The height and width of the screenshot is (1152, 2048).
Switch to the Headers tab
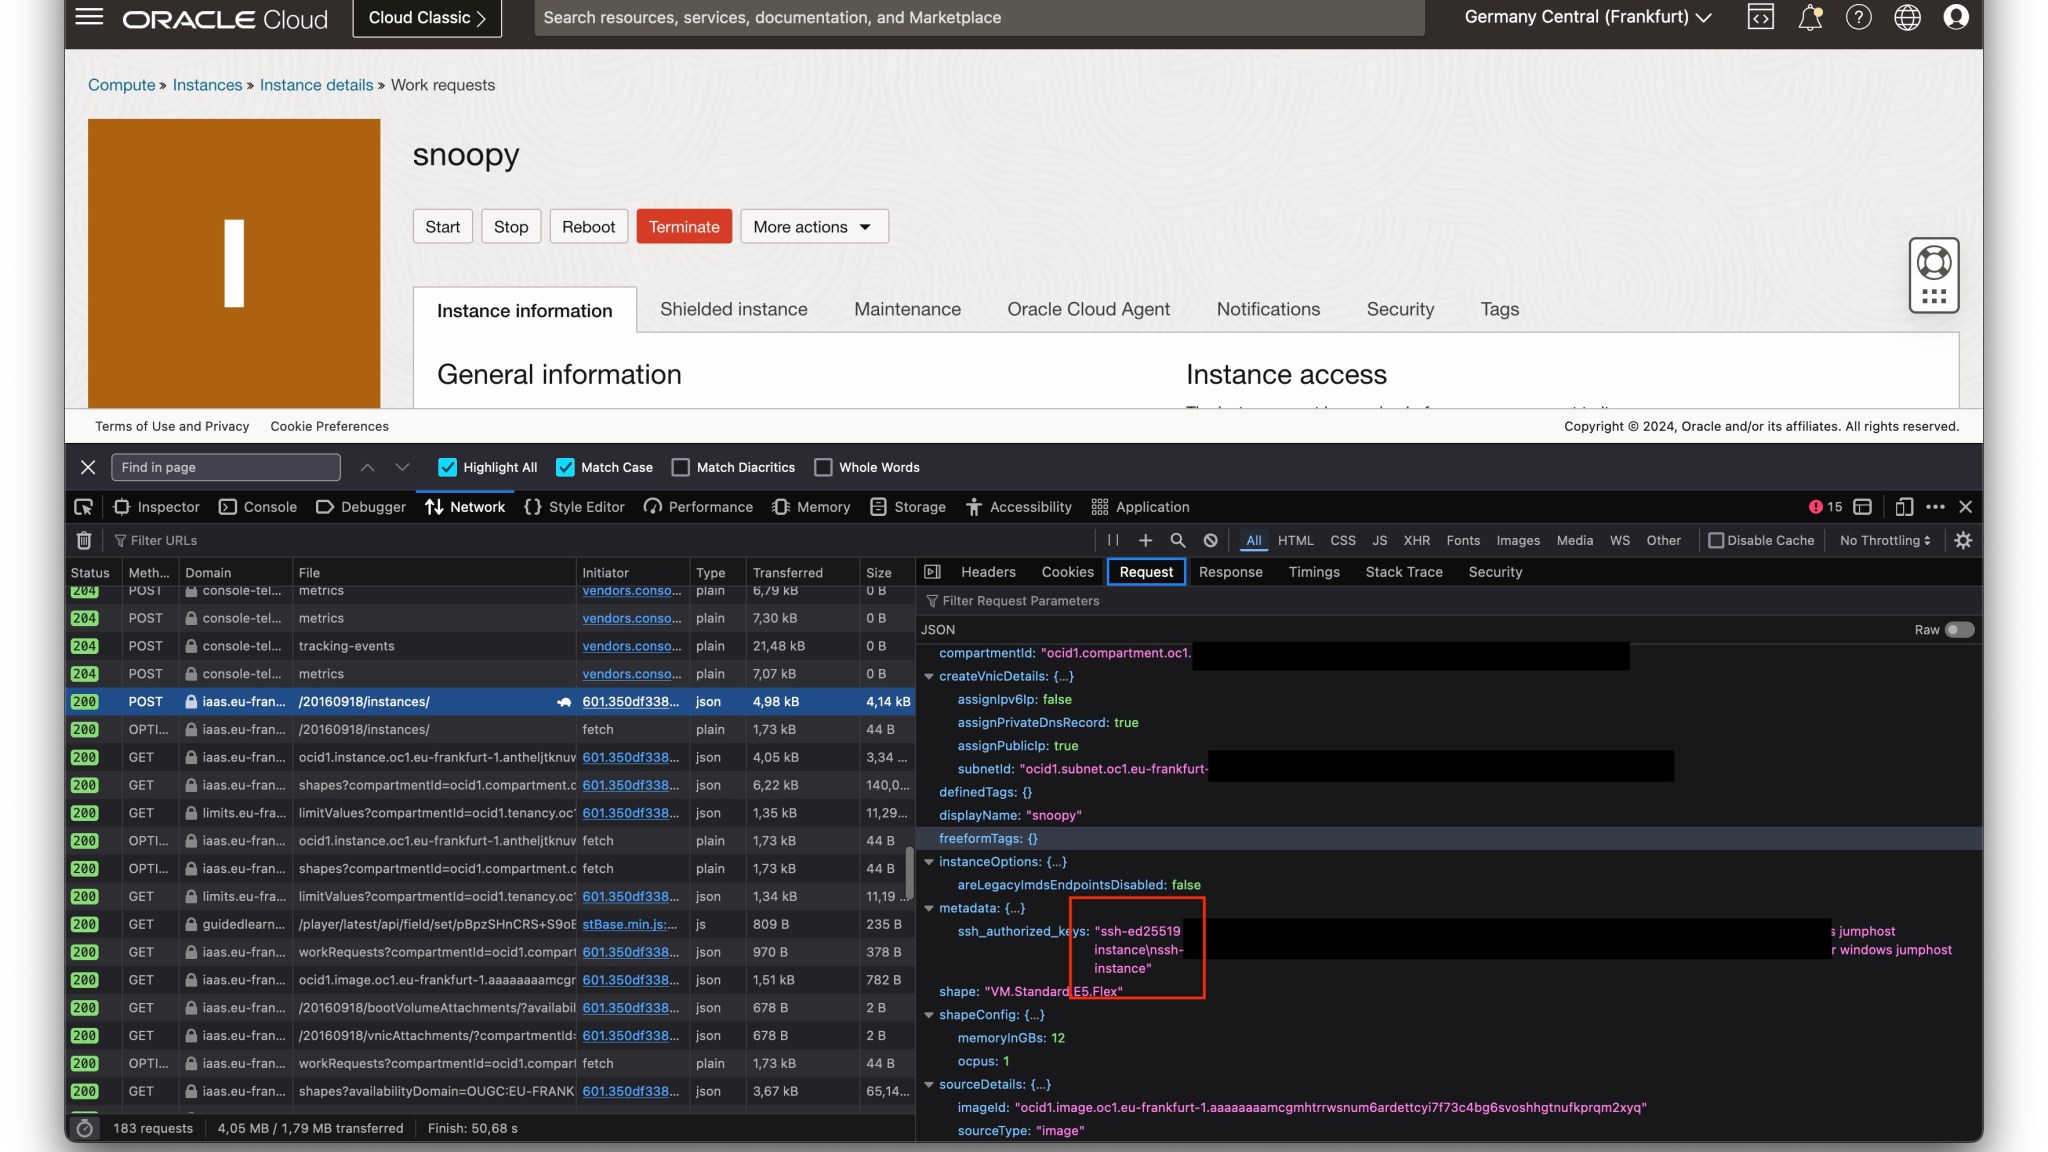click(988, 572)
